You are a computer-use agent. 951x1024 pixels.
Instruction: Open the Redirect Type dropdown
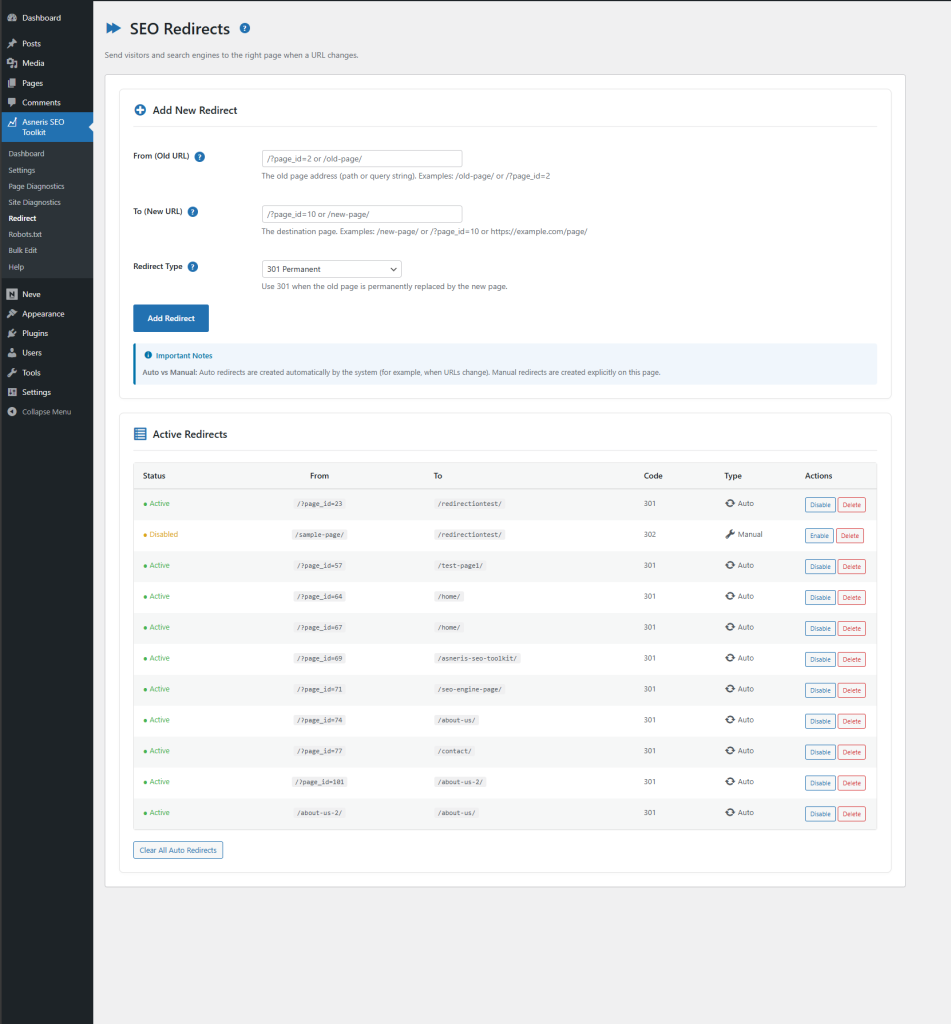click(x=331, y=268)
